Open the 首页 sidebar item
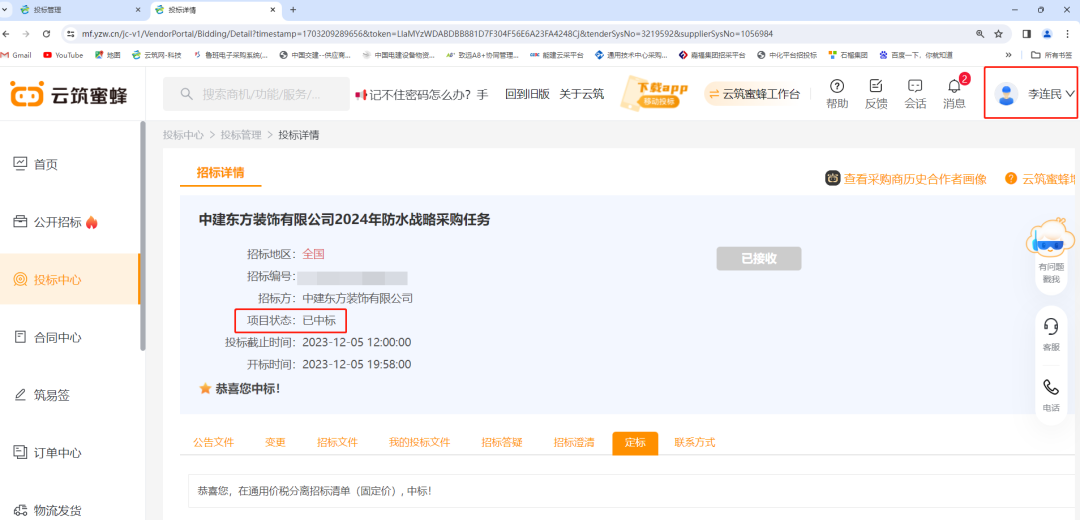The image size is (1080, 520). point(36,164)
